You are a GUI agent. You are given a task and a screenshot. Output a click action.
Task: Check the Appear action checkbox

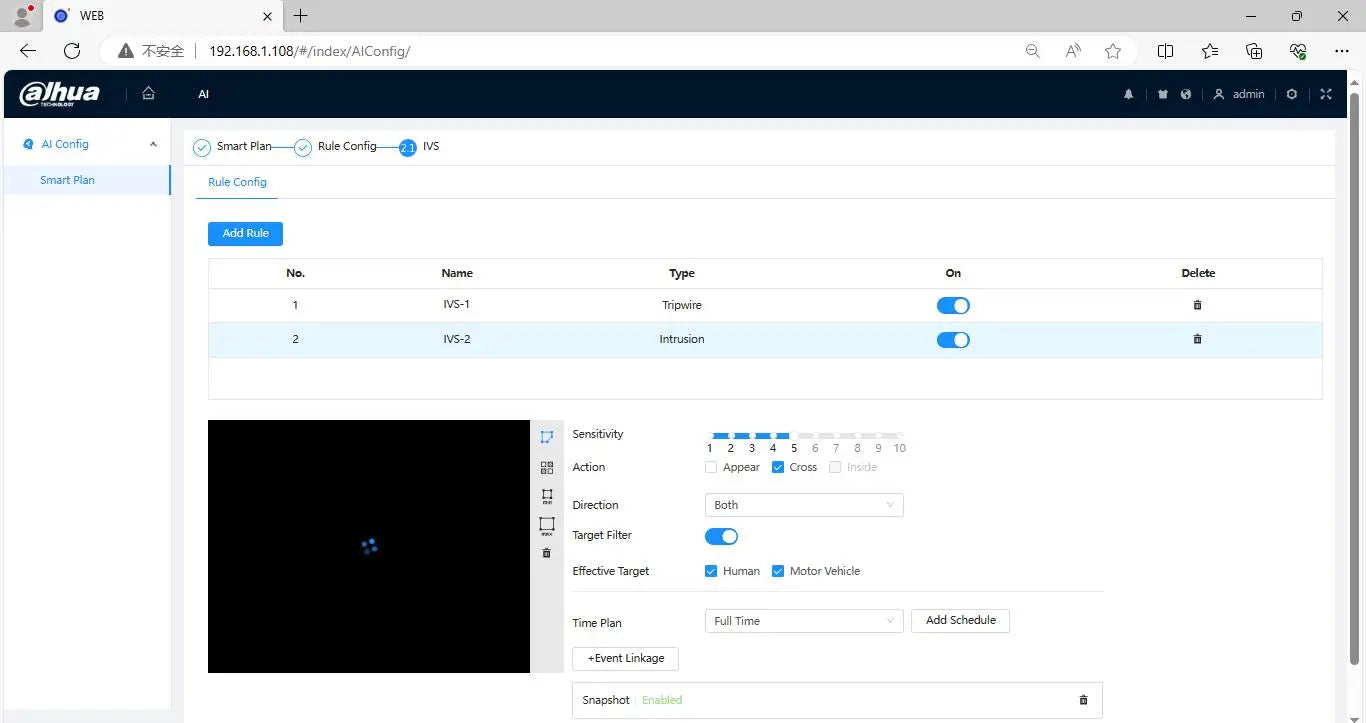711,467
